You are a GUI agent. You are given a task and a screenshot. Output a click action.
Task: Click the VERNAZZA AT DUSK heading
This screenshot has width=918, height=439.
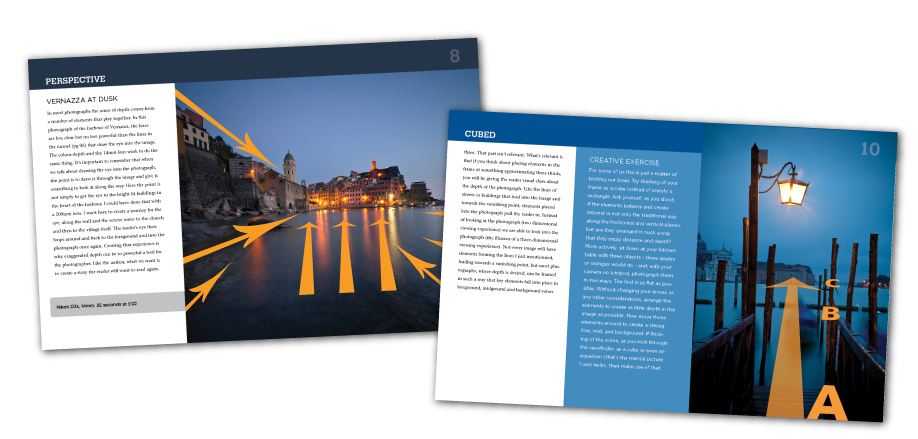click(88, 100)
